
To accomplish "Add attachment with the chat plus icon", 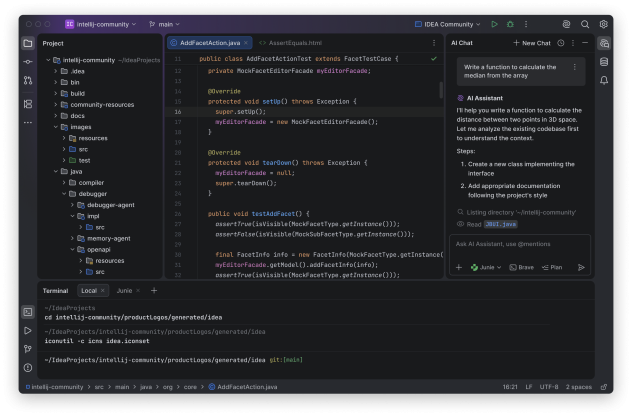I will pos(459,267).
